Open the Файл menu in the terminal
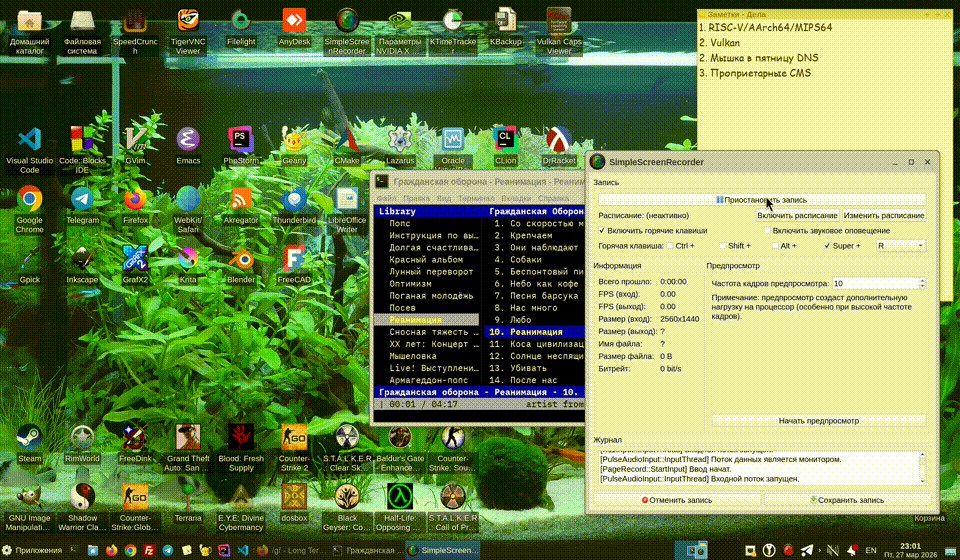This screenshot has width=960, height=560. click(x=386, y=198)
